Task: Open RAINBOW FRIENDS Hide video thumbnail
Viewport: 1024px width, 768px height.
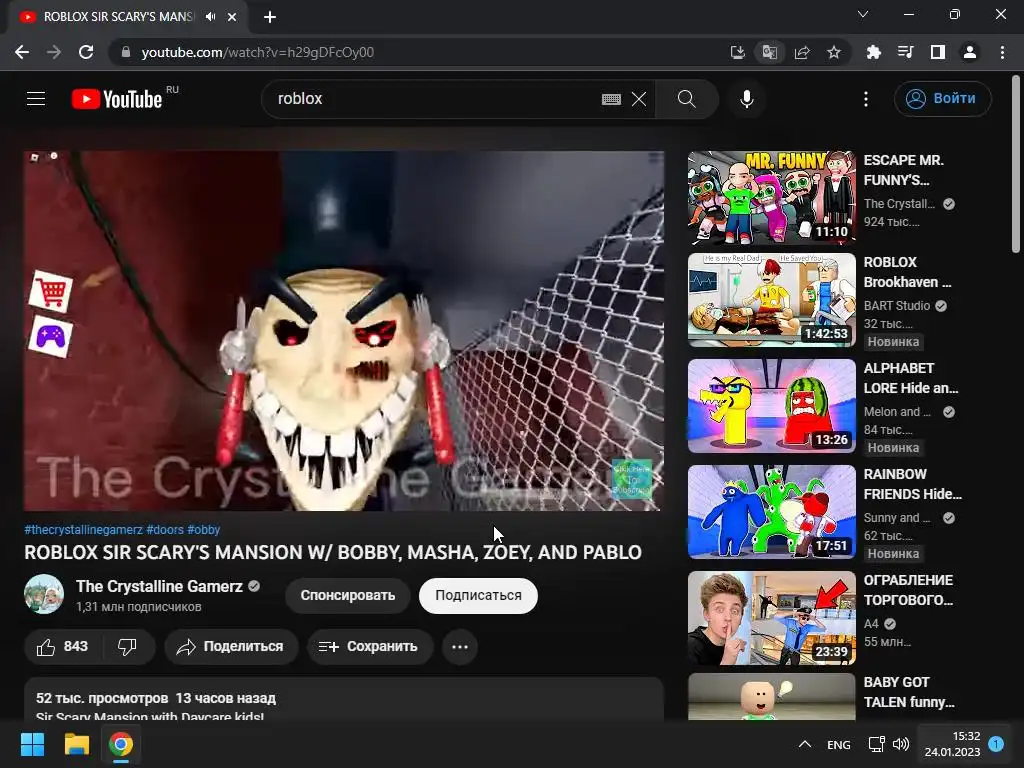Action: pyautogui.click(x=771, y=511)
